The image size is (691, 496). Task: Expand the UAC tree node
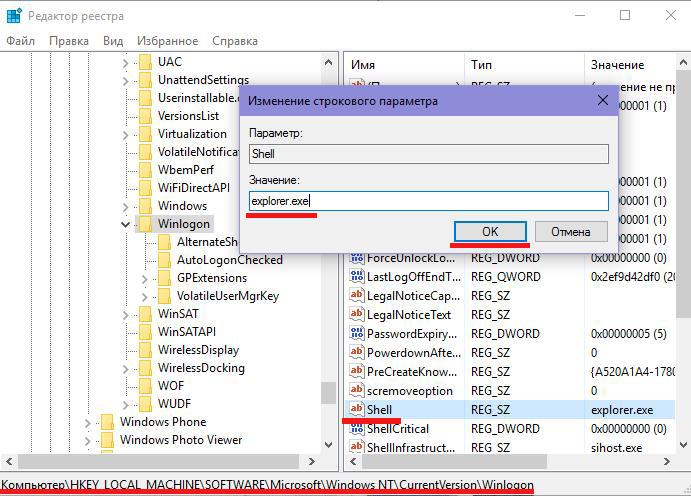click(125, 62)
